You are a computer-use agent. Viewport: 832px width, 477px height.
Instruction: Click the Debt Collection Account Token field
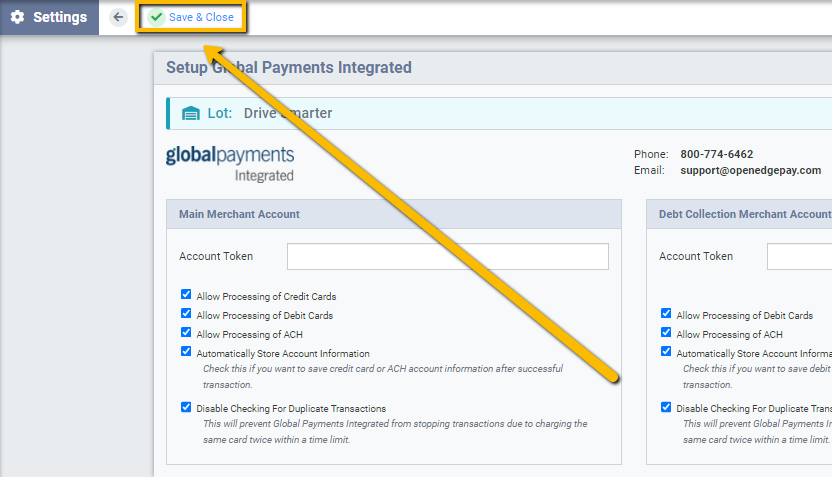[800, 256]
